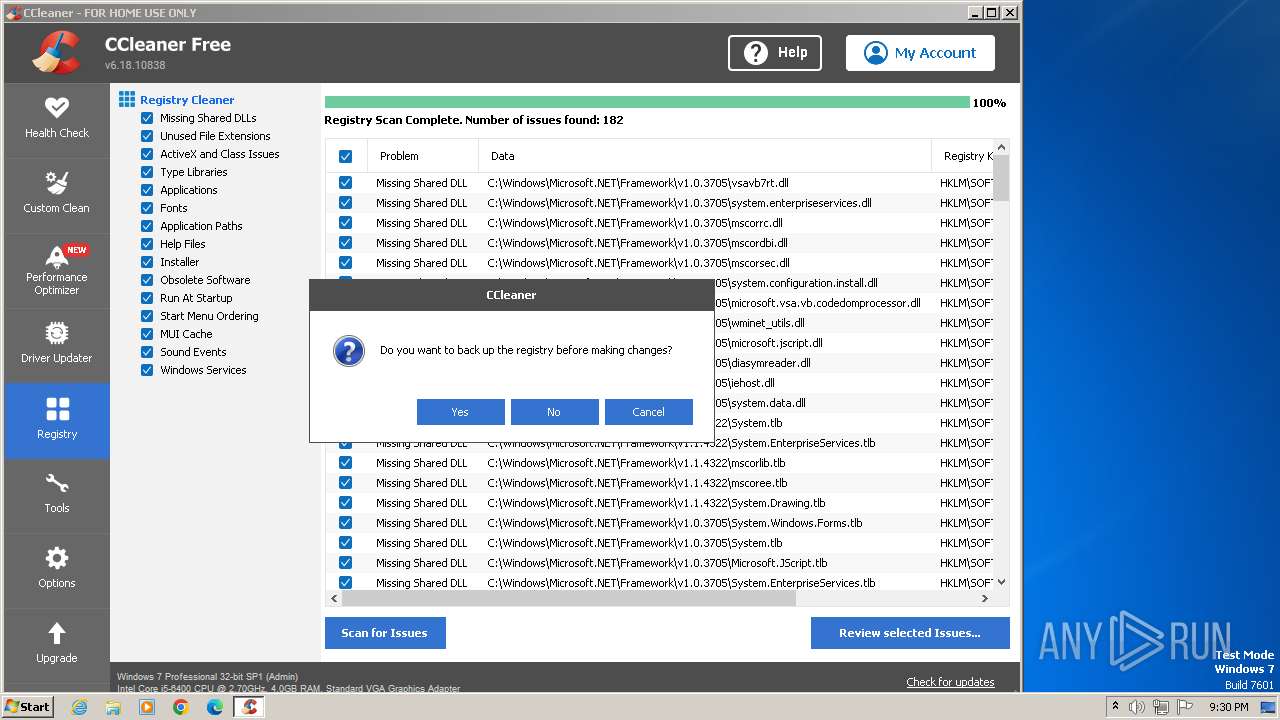Click the taskbar clock showing 9:30 PM
The image size is (1280, 720).
pyautogui.click(x=1228, y=707)
